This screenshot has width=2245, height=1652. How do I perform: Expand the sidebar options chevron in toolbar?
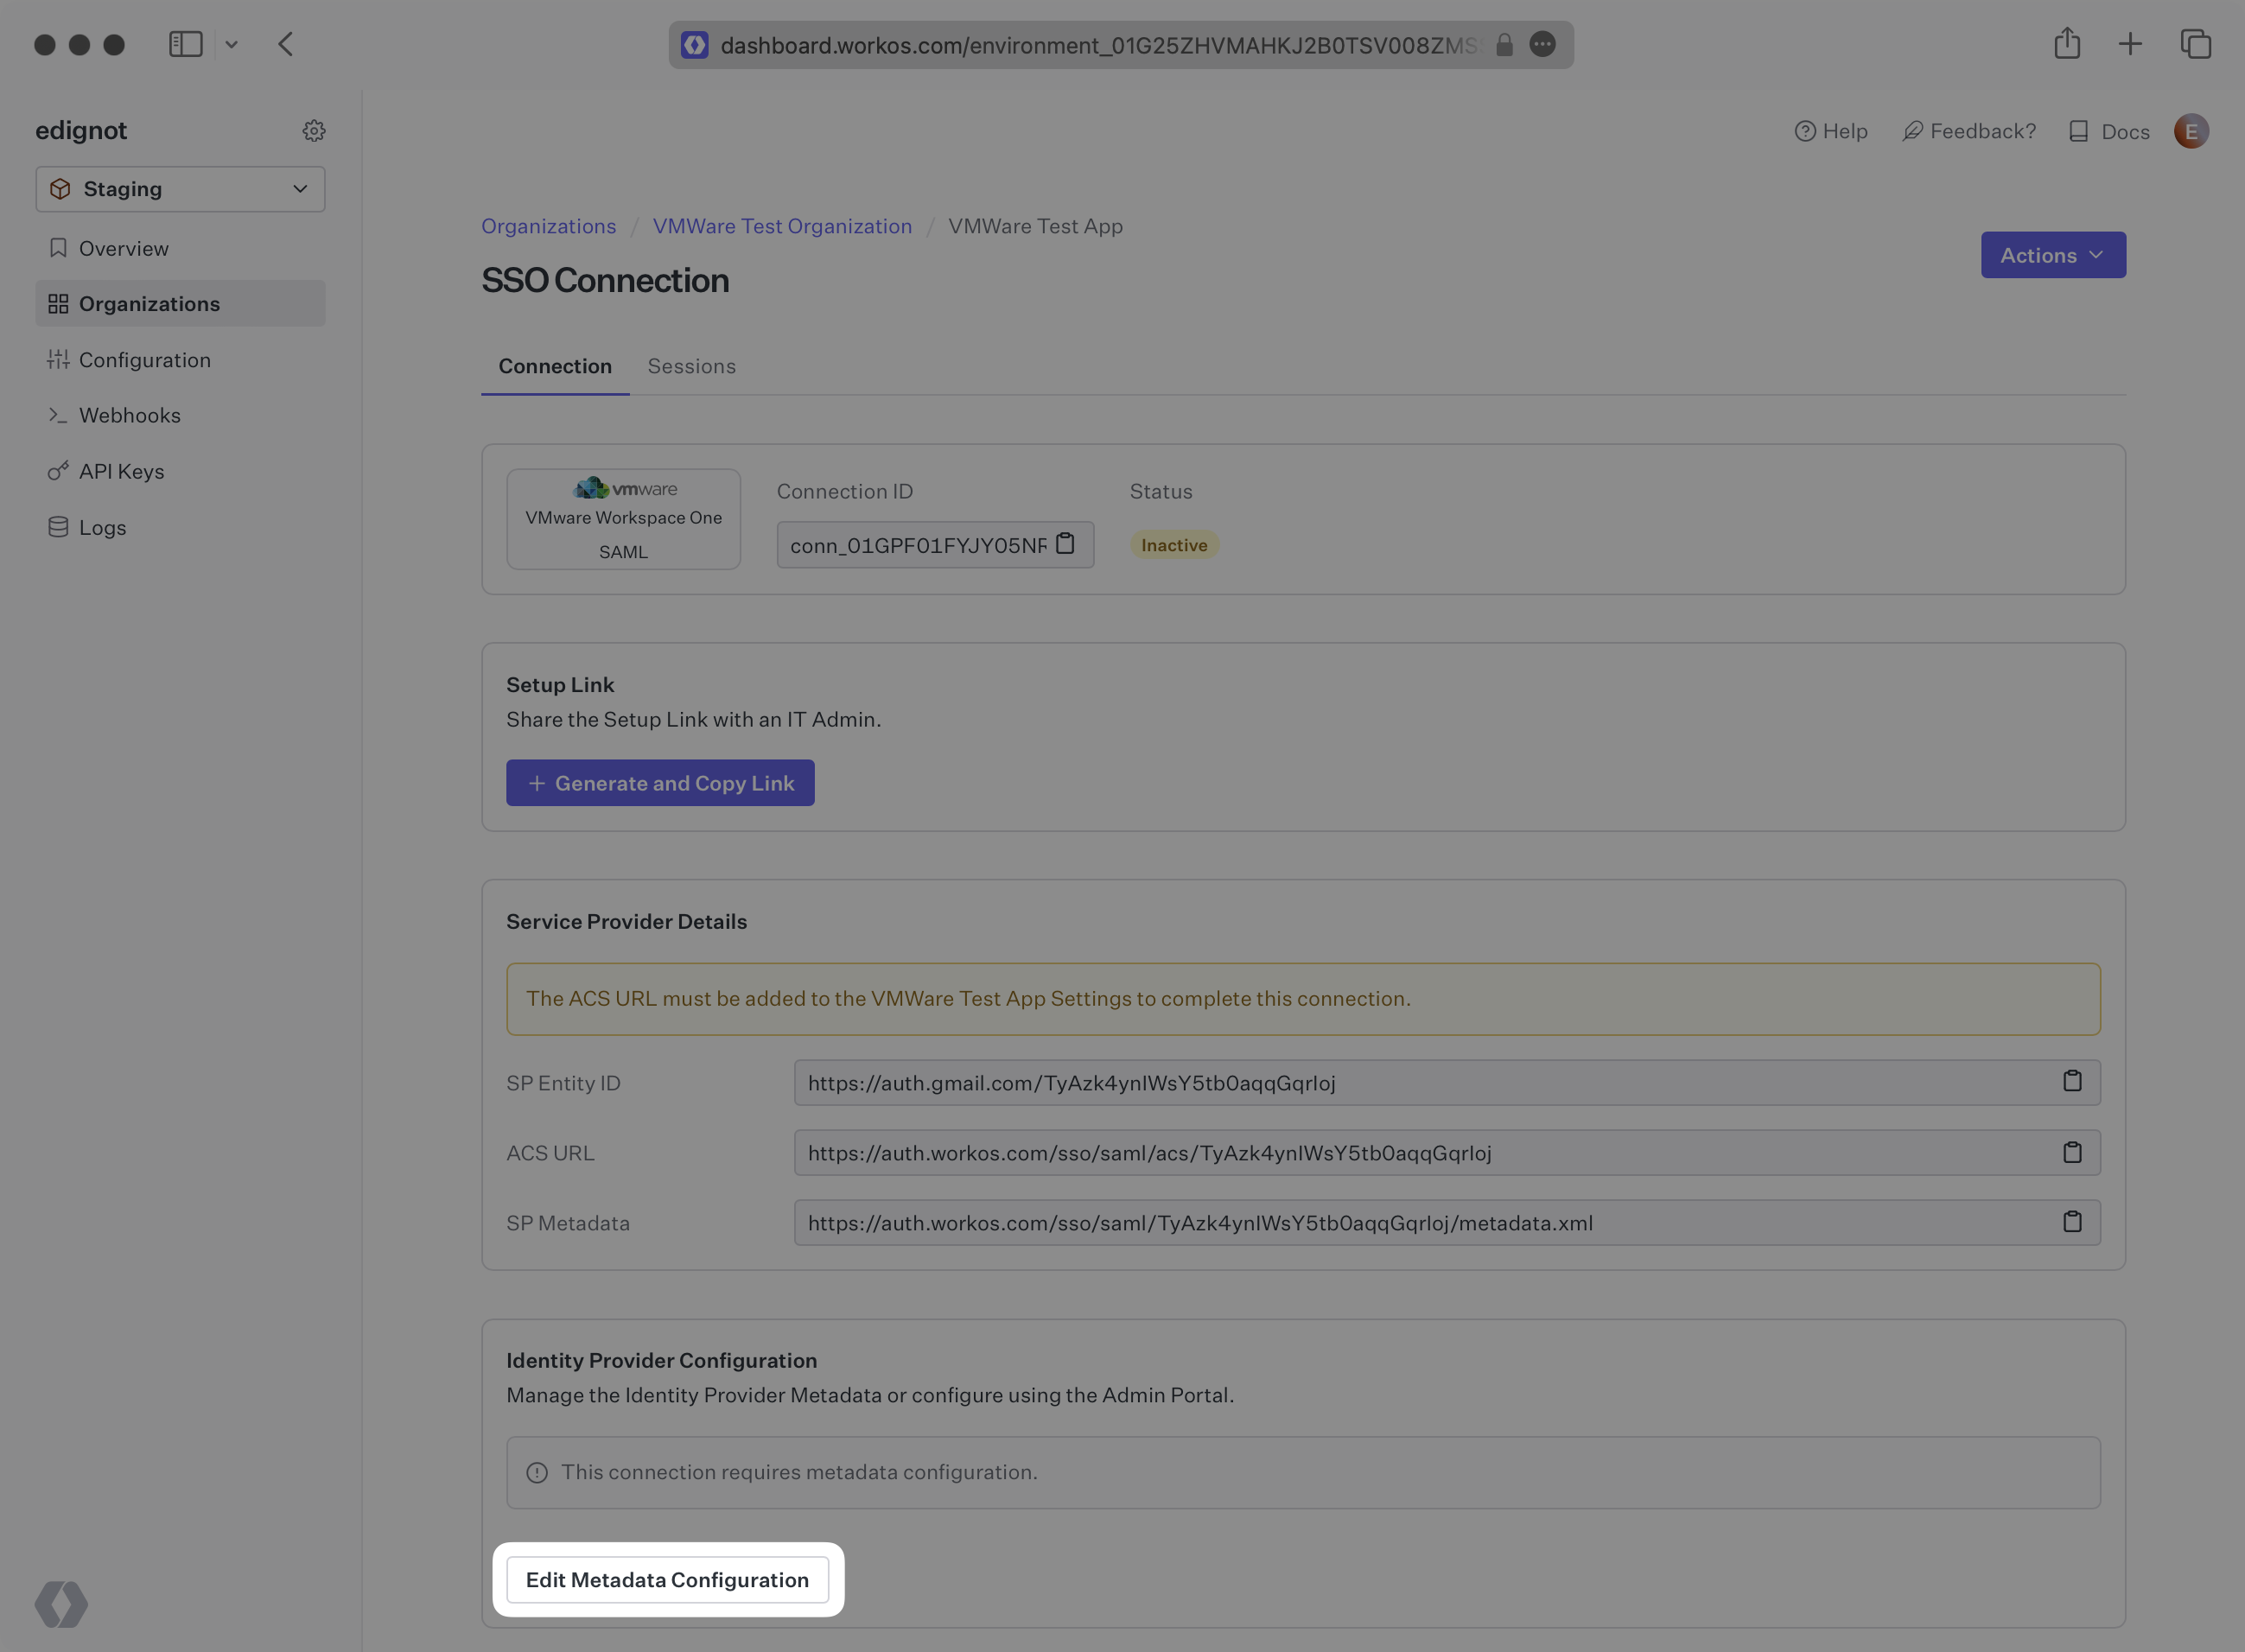click(231, 44)
